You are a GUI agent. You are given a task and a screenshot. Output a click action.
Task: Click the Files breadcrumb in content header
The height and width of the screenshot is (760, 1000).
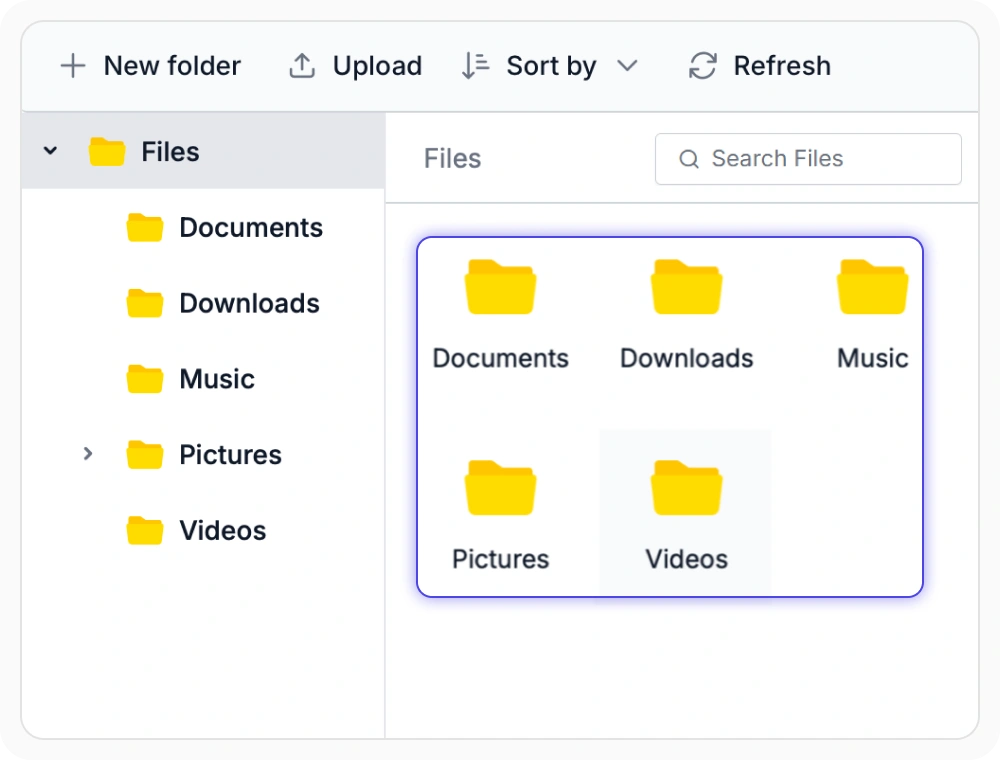(453, 158)
